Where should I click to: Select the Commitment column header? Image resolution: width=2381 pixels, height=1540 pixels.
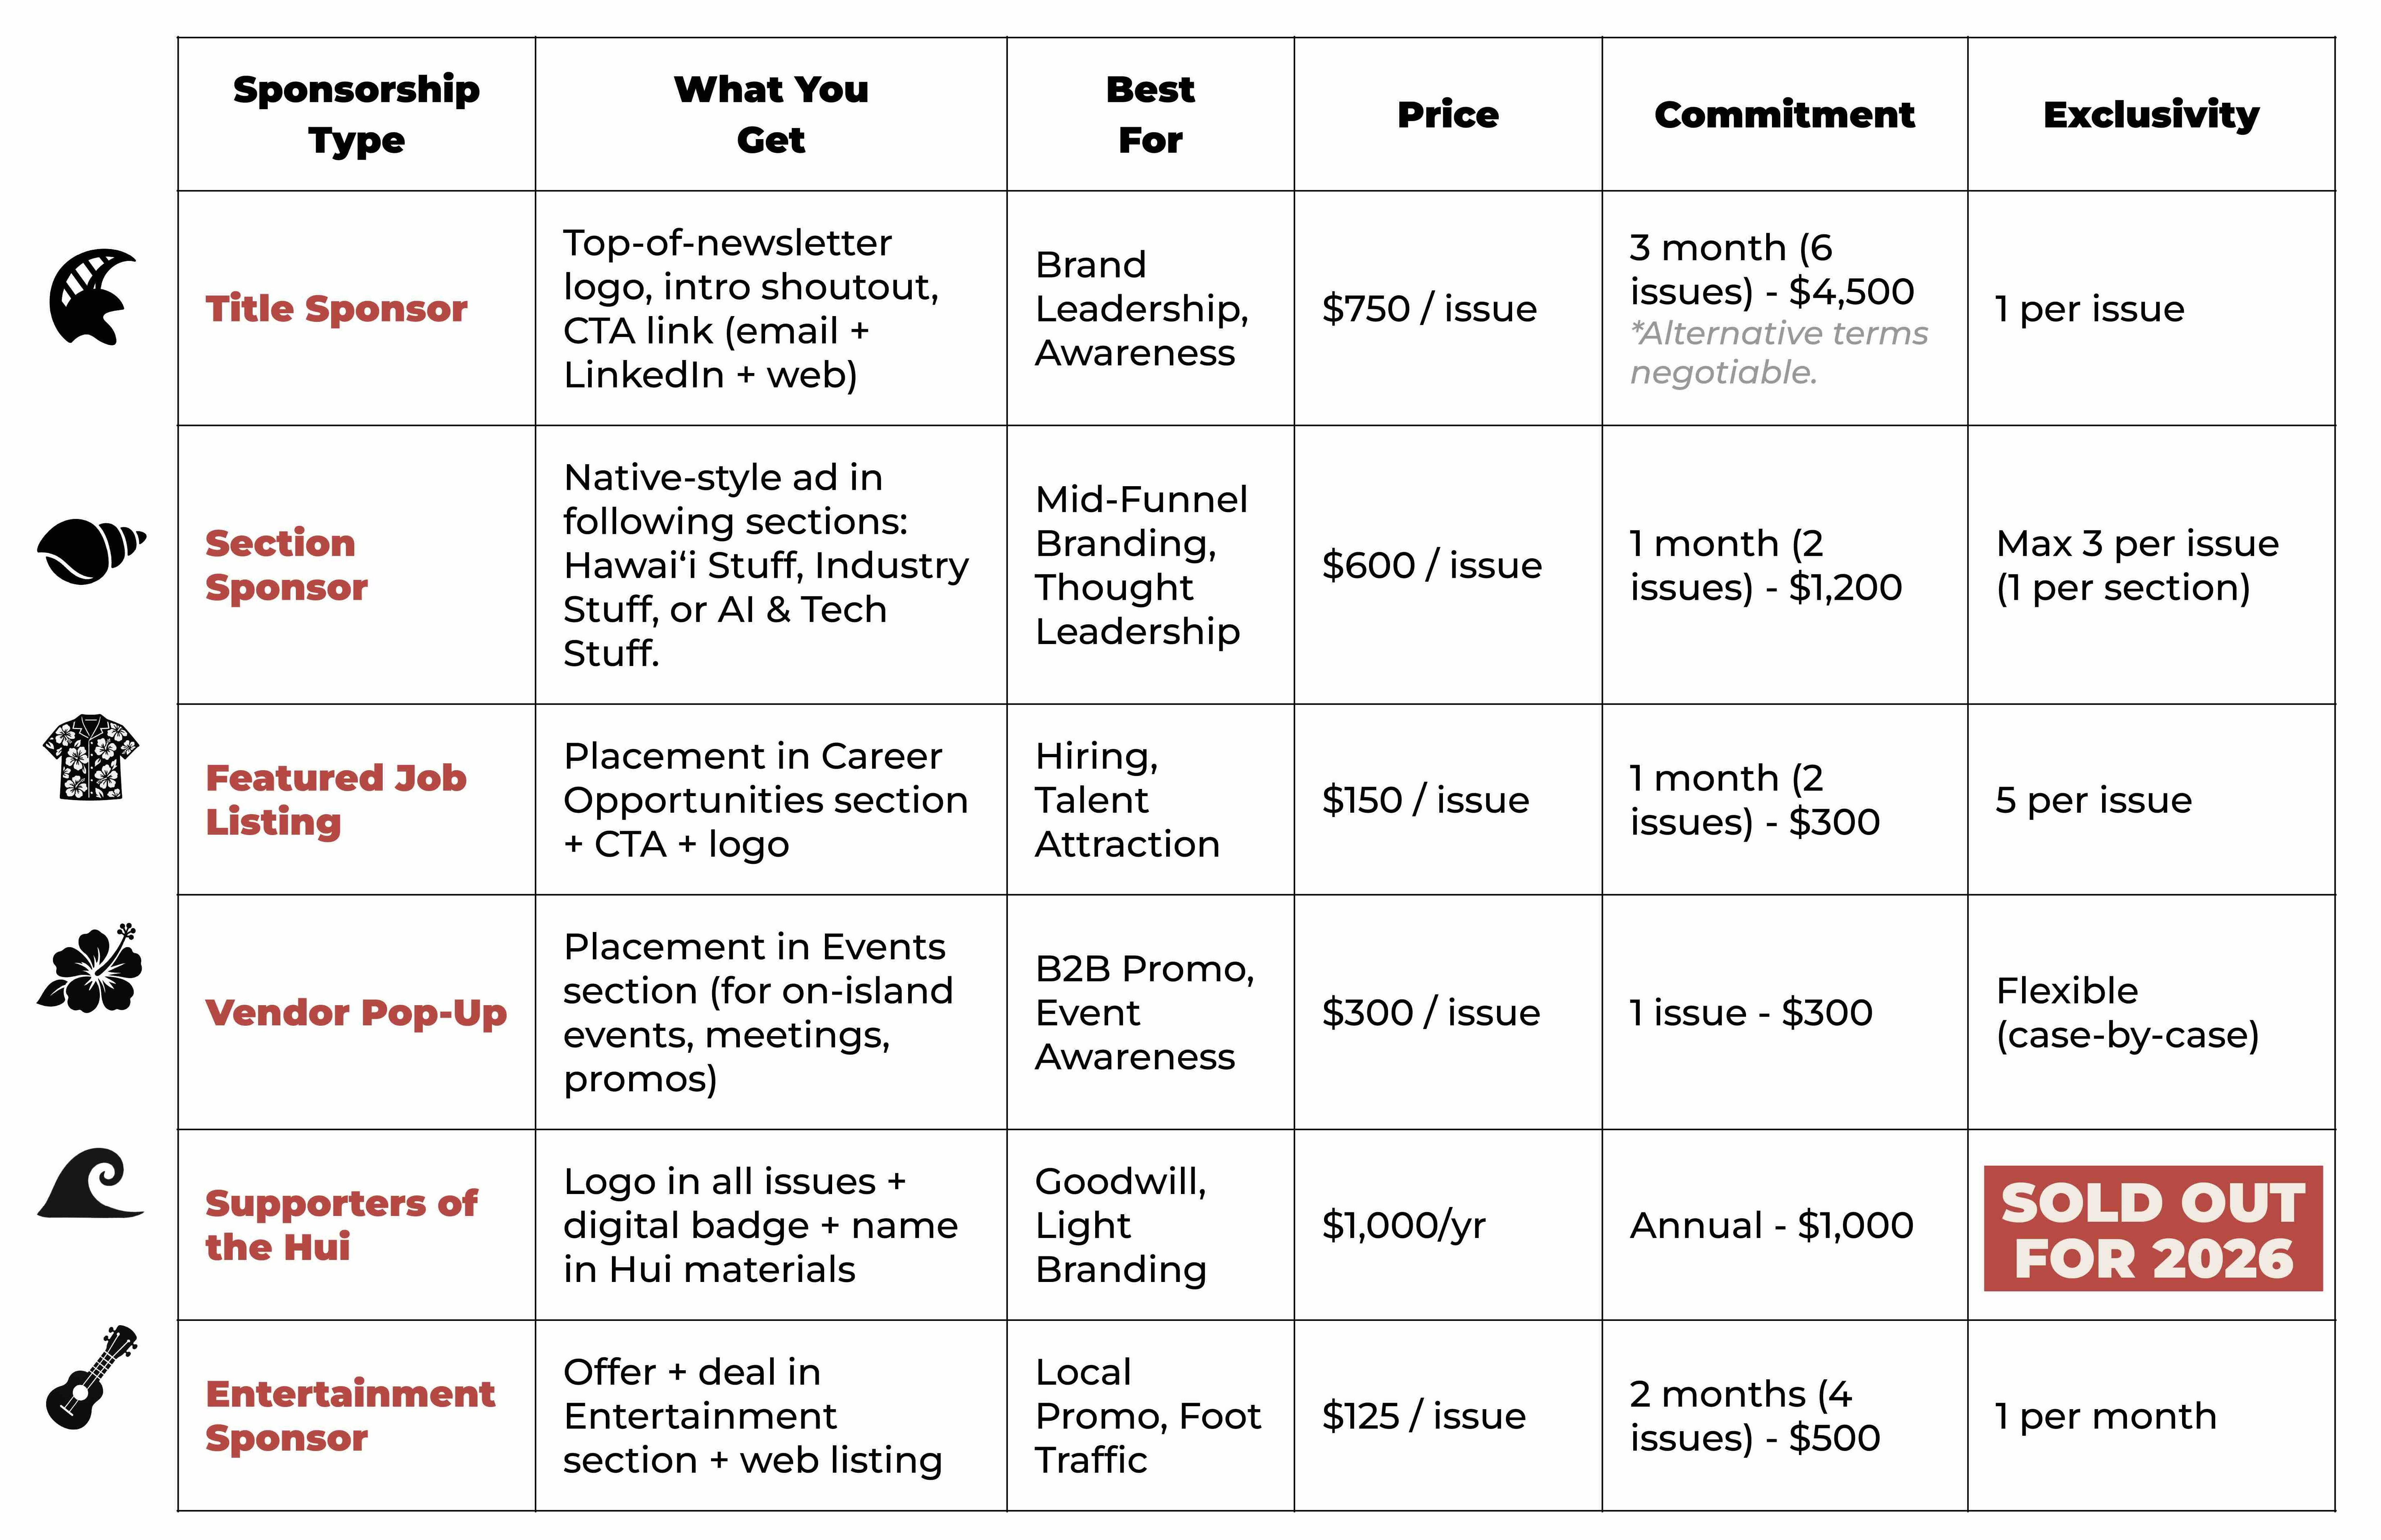(1784, 115)
